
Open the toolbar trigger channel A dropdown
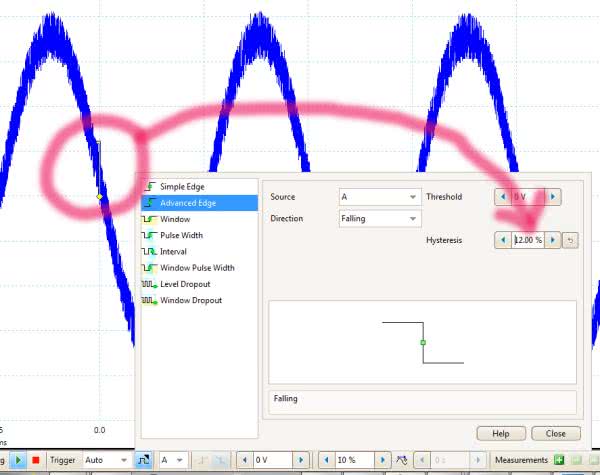coord(177,460)
